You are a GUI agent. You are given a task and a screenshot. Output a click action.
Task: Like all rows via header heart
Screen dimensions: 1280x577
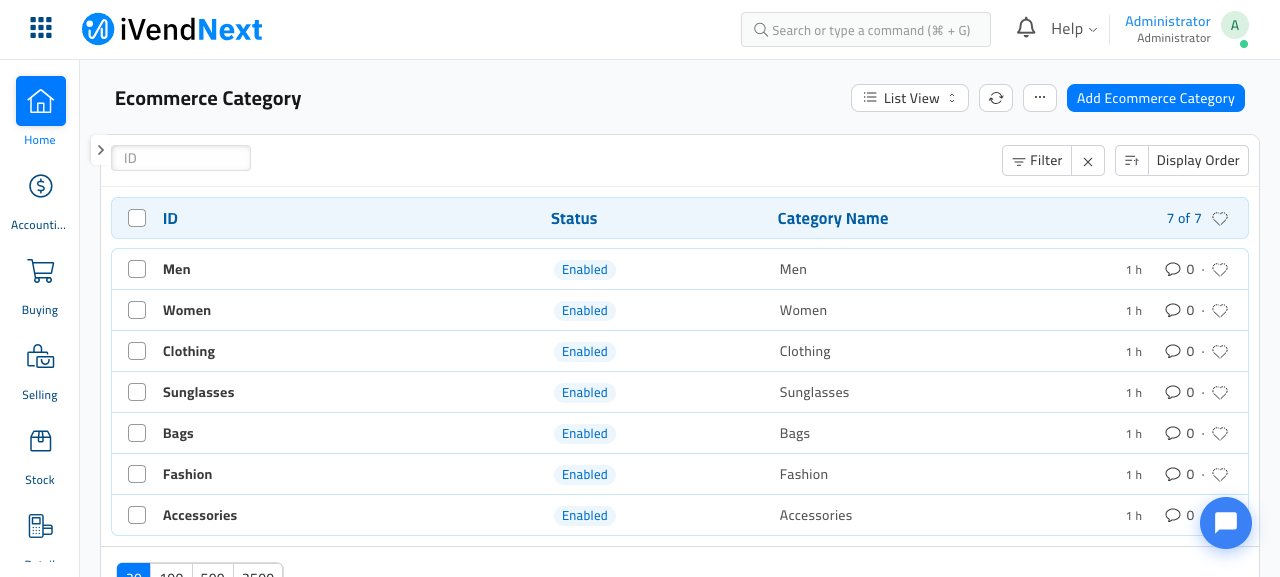(x=1220, y=219)
